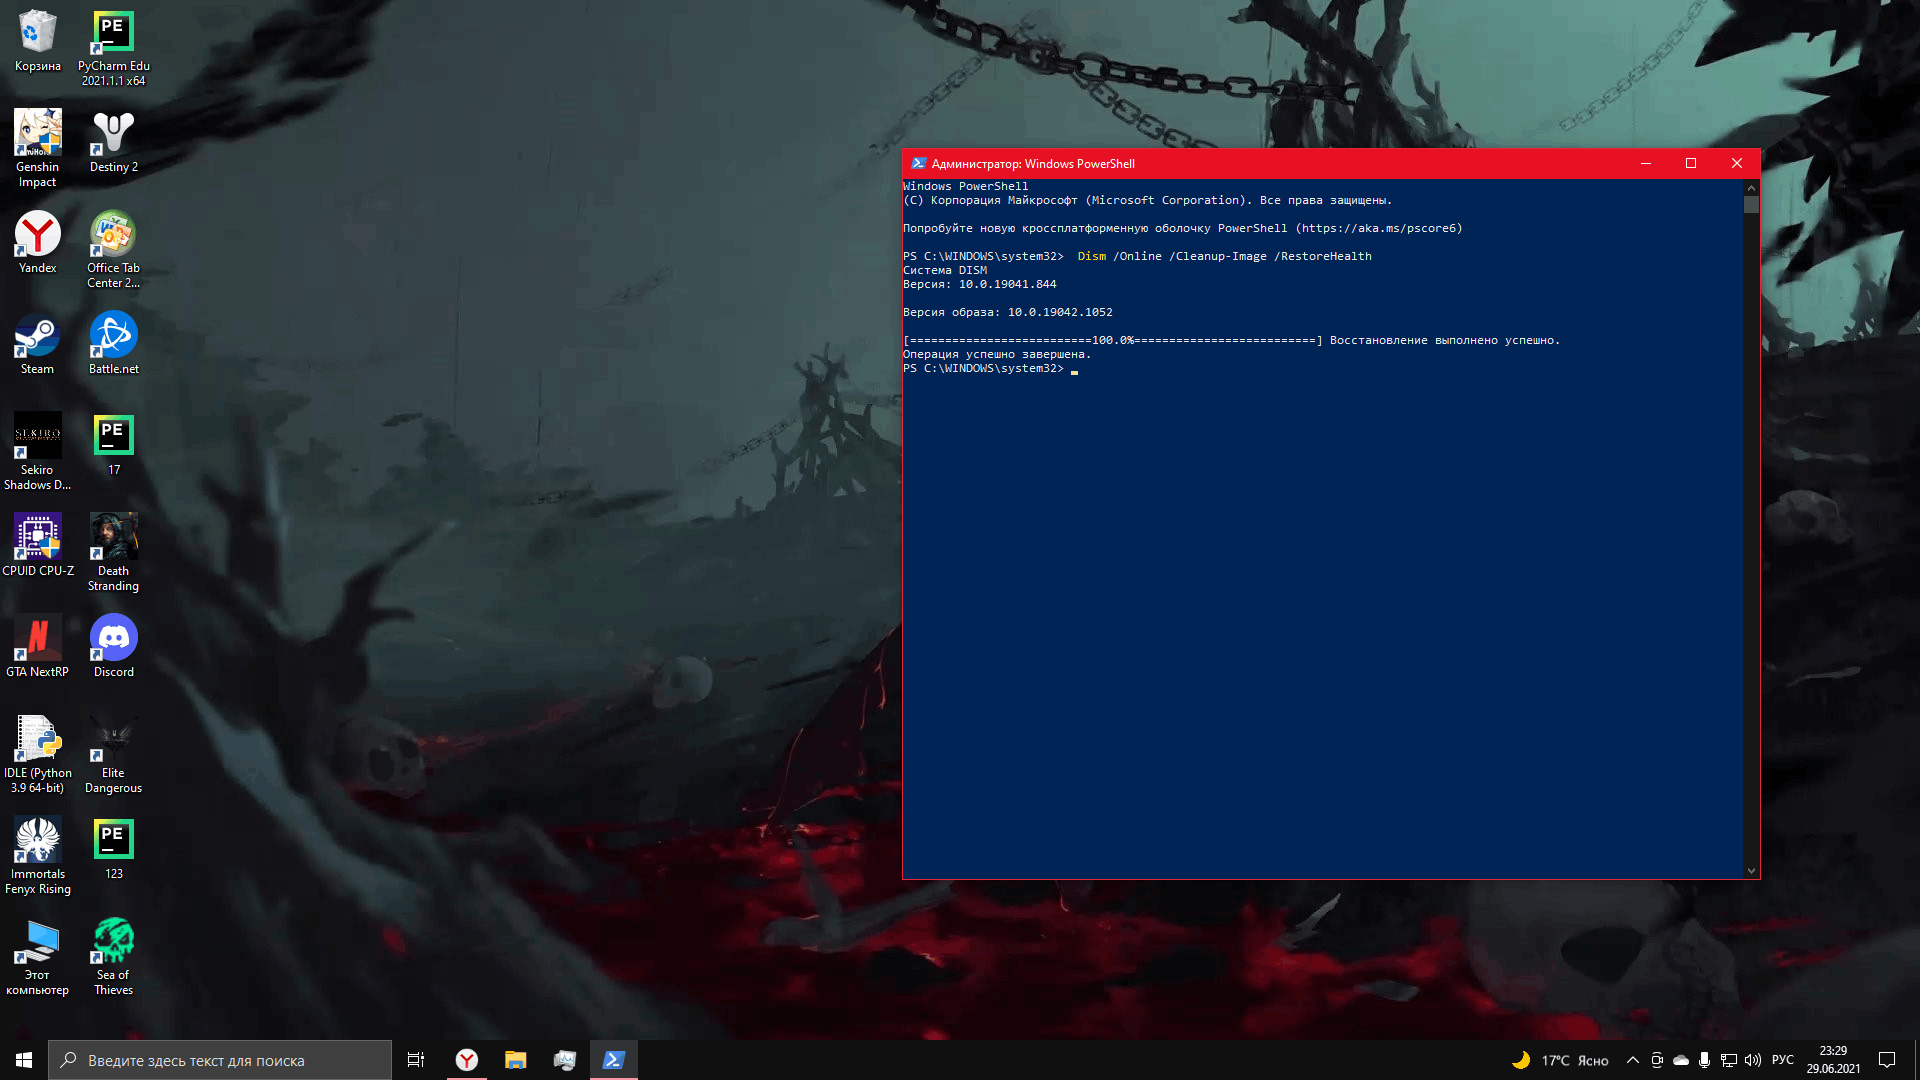Select the Steam desktop icon
The width and height of the screenshot is (1920, 1080).
click(x=38, y=343)
